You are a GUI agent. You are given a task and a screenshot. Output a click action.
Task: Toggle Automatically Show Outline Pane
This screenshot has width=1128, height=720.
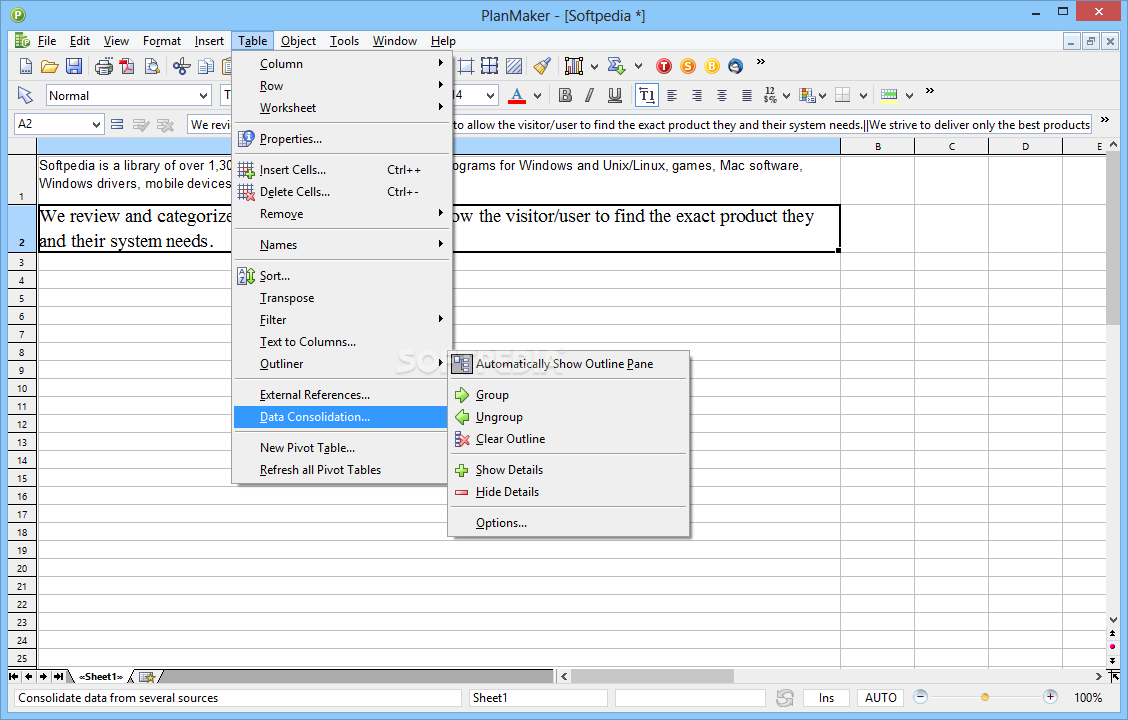[x=568, y=364]
